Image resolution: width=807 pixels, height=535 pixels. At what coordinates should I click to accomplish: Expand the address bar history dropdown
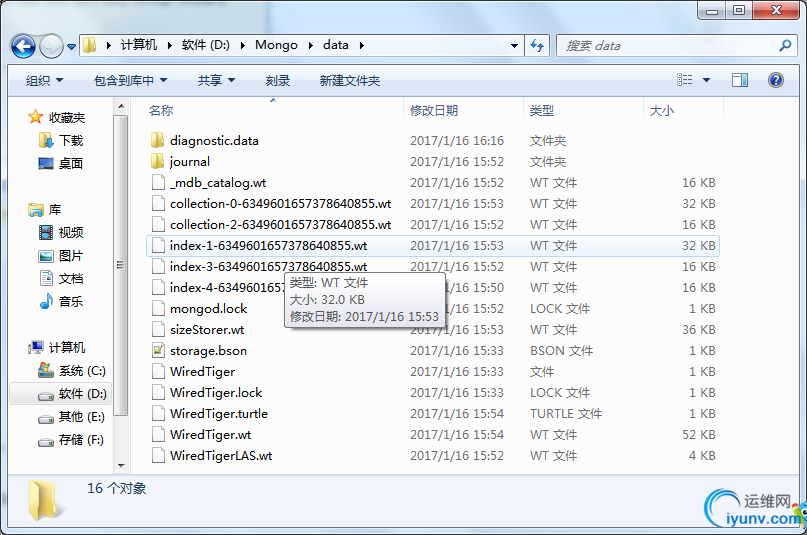click(x=514, y=46)
